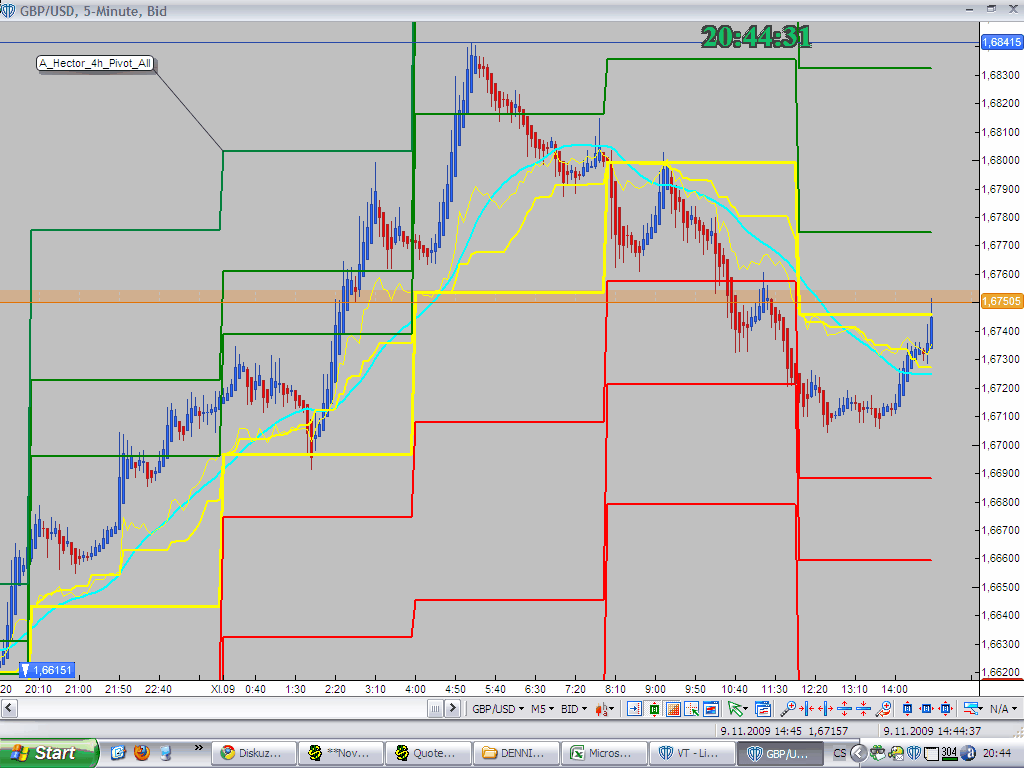Click the 1,68415 price label on axis
Viewport: 1024px width, 768px height.
click(x=1002, y=42)
